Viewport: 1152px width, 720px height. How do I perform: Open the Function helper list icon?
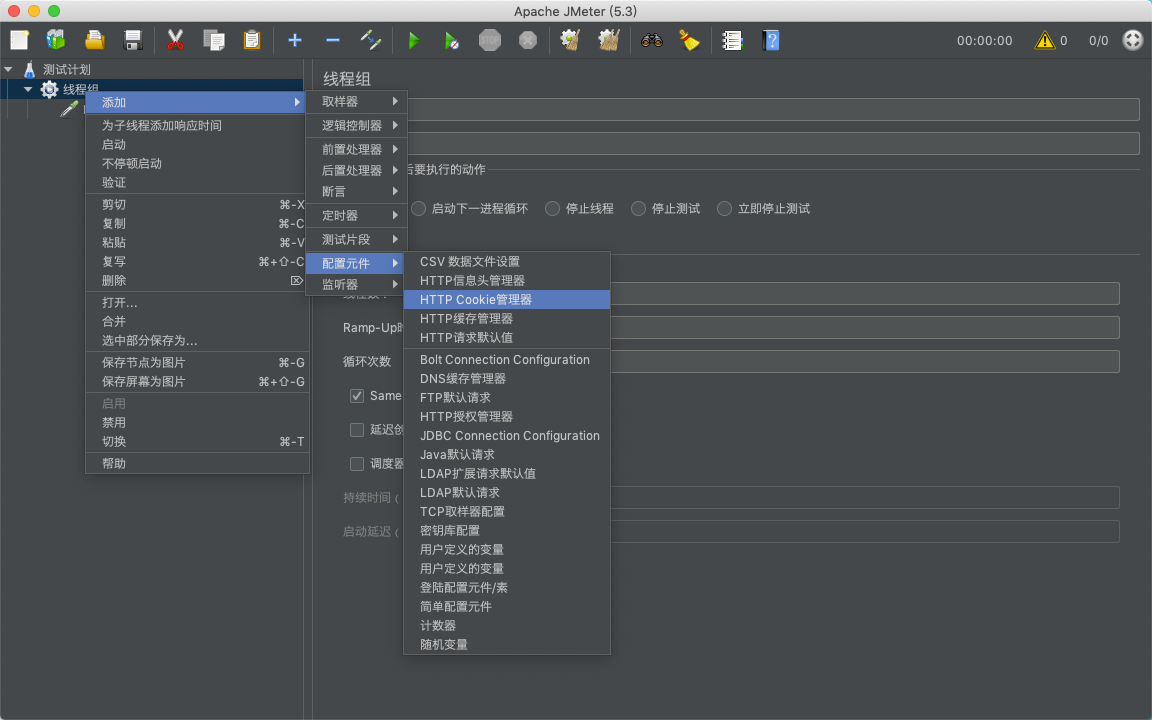tap(732, 40)
